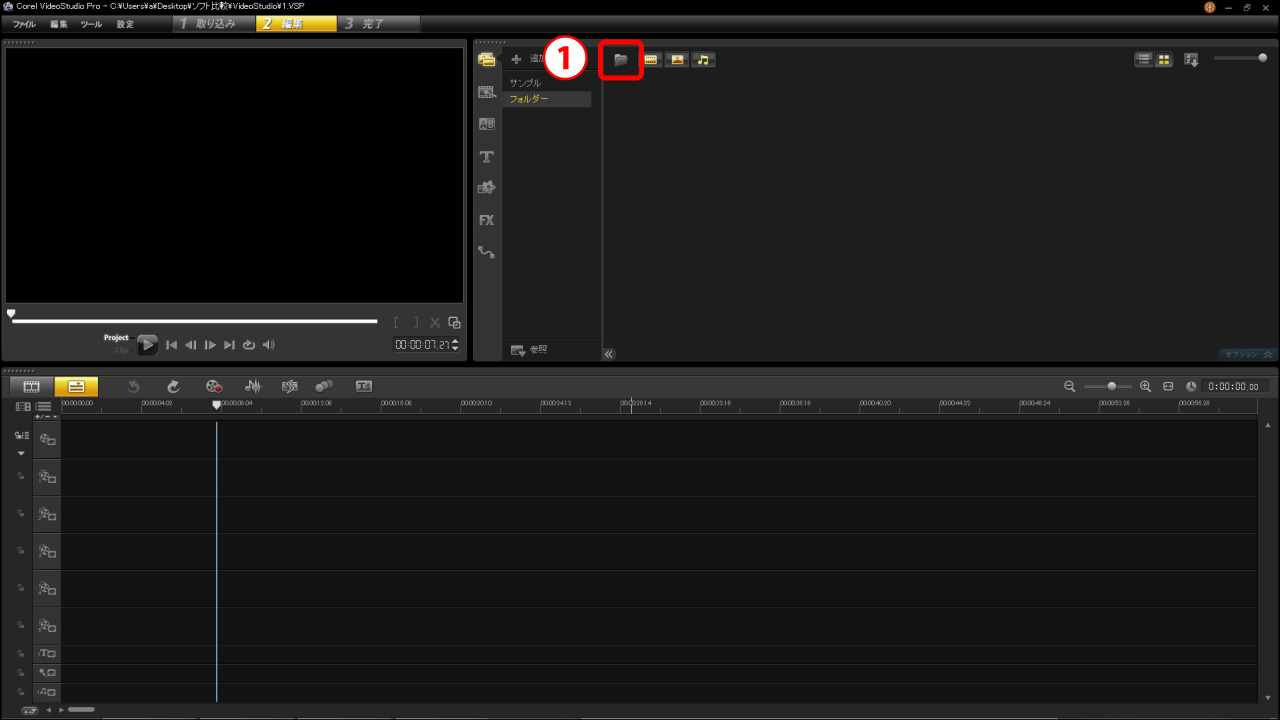This screenshot has height=720, width=1280.
Task: Expand the オプション options panel
Action: click(x=1249, y=354)
